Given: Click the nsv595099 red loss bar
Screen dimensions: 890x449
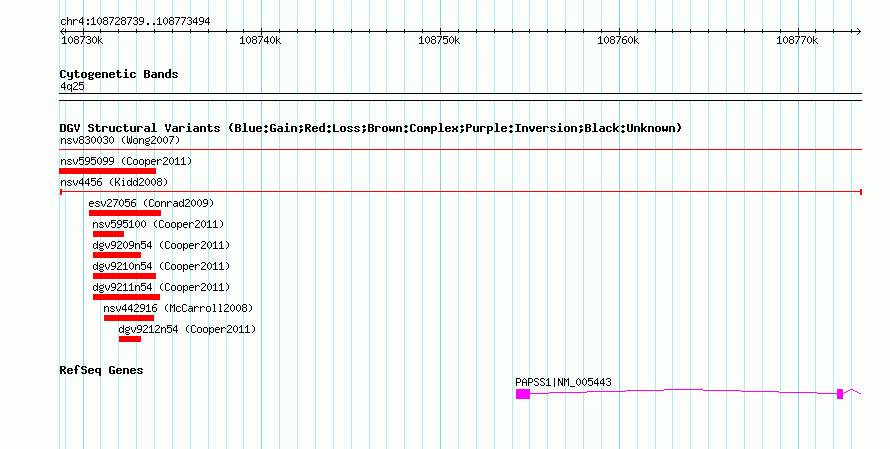Looking at the screenshot, I should pos(108,171).
